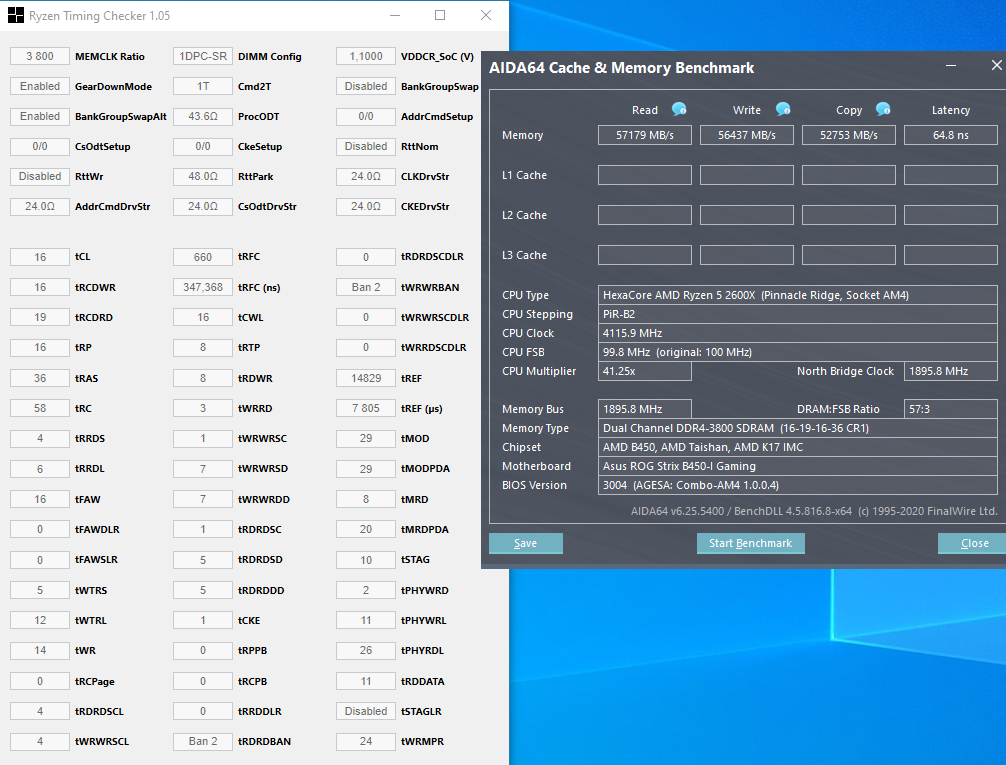Viewport: 1006px width, 765px height.
Task: Click the tWRWRBAN Ban 2 field
Action: pos(366,287)
